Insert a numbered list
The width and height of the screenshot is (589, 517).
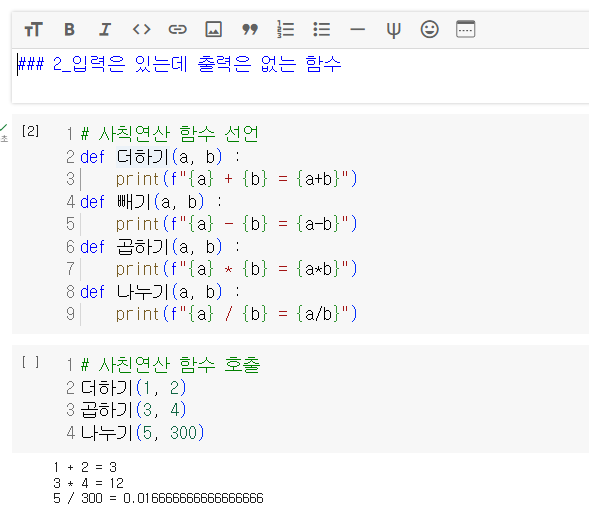pyautogui.click(x=285, y=29)
